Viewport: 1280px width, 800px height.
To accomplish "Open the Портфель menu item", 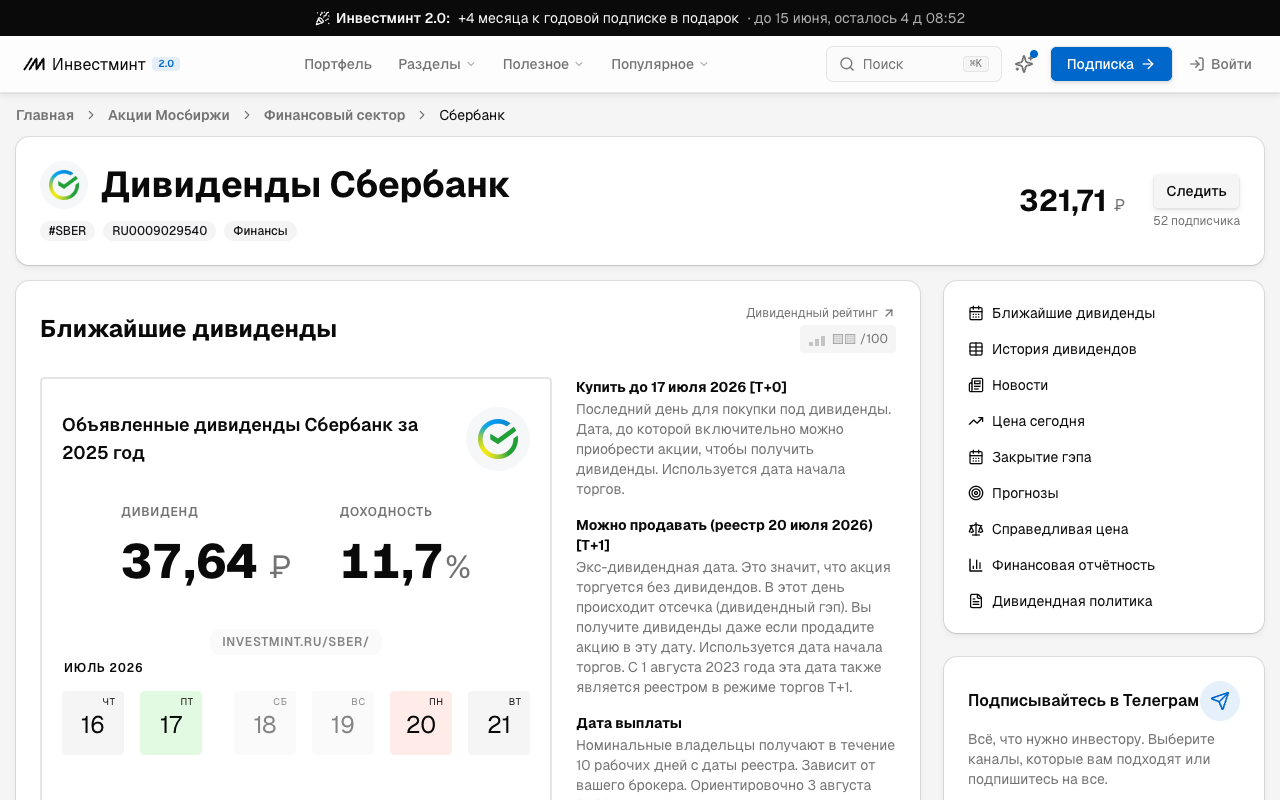I will (x=338, y=64).
